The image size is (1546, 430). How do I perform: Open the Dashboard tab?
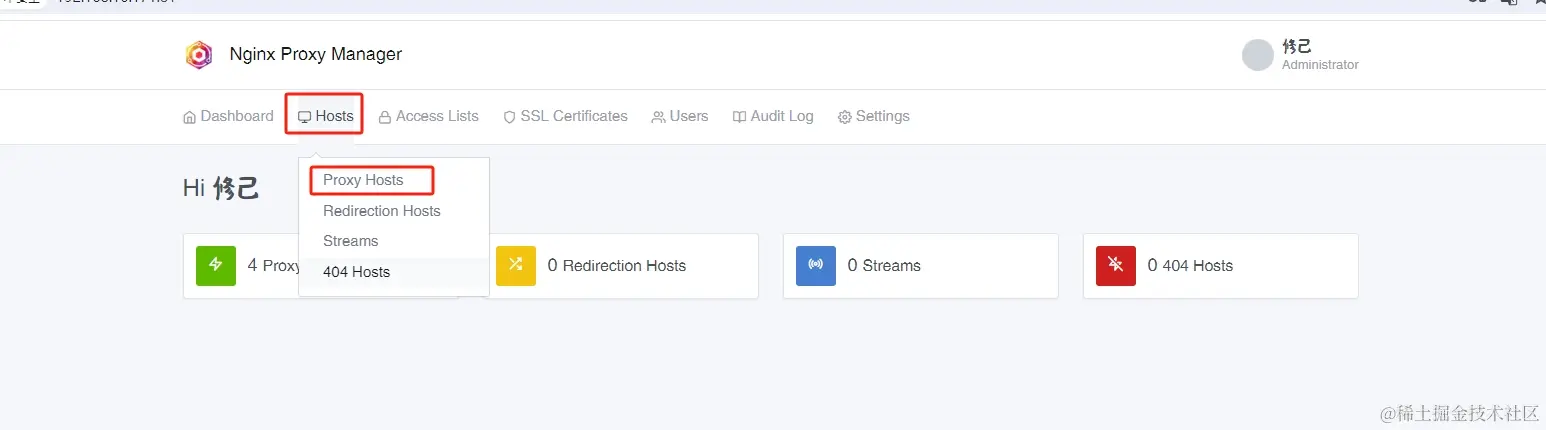[228, 116]
